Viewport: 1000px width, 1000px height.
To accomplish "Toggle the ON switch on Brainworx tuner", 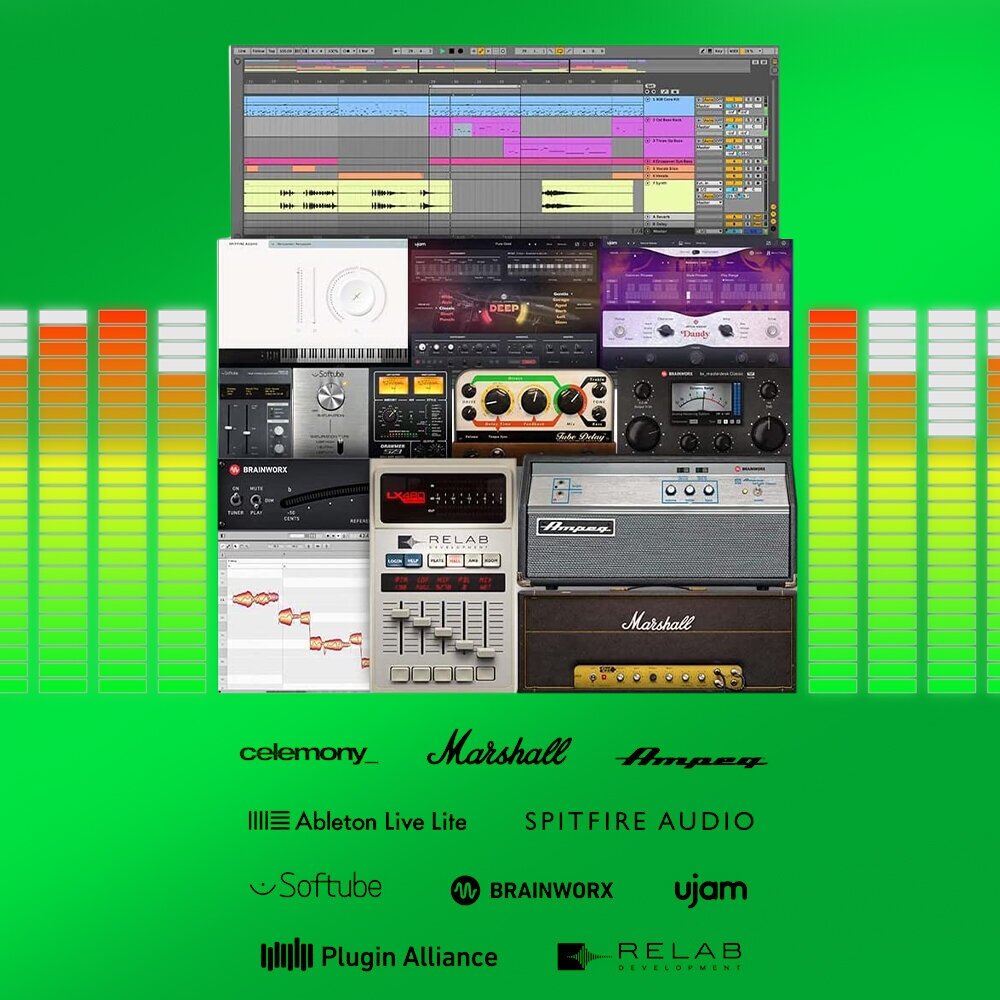I will (x=235, y=499).
